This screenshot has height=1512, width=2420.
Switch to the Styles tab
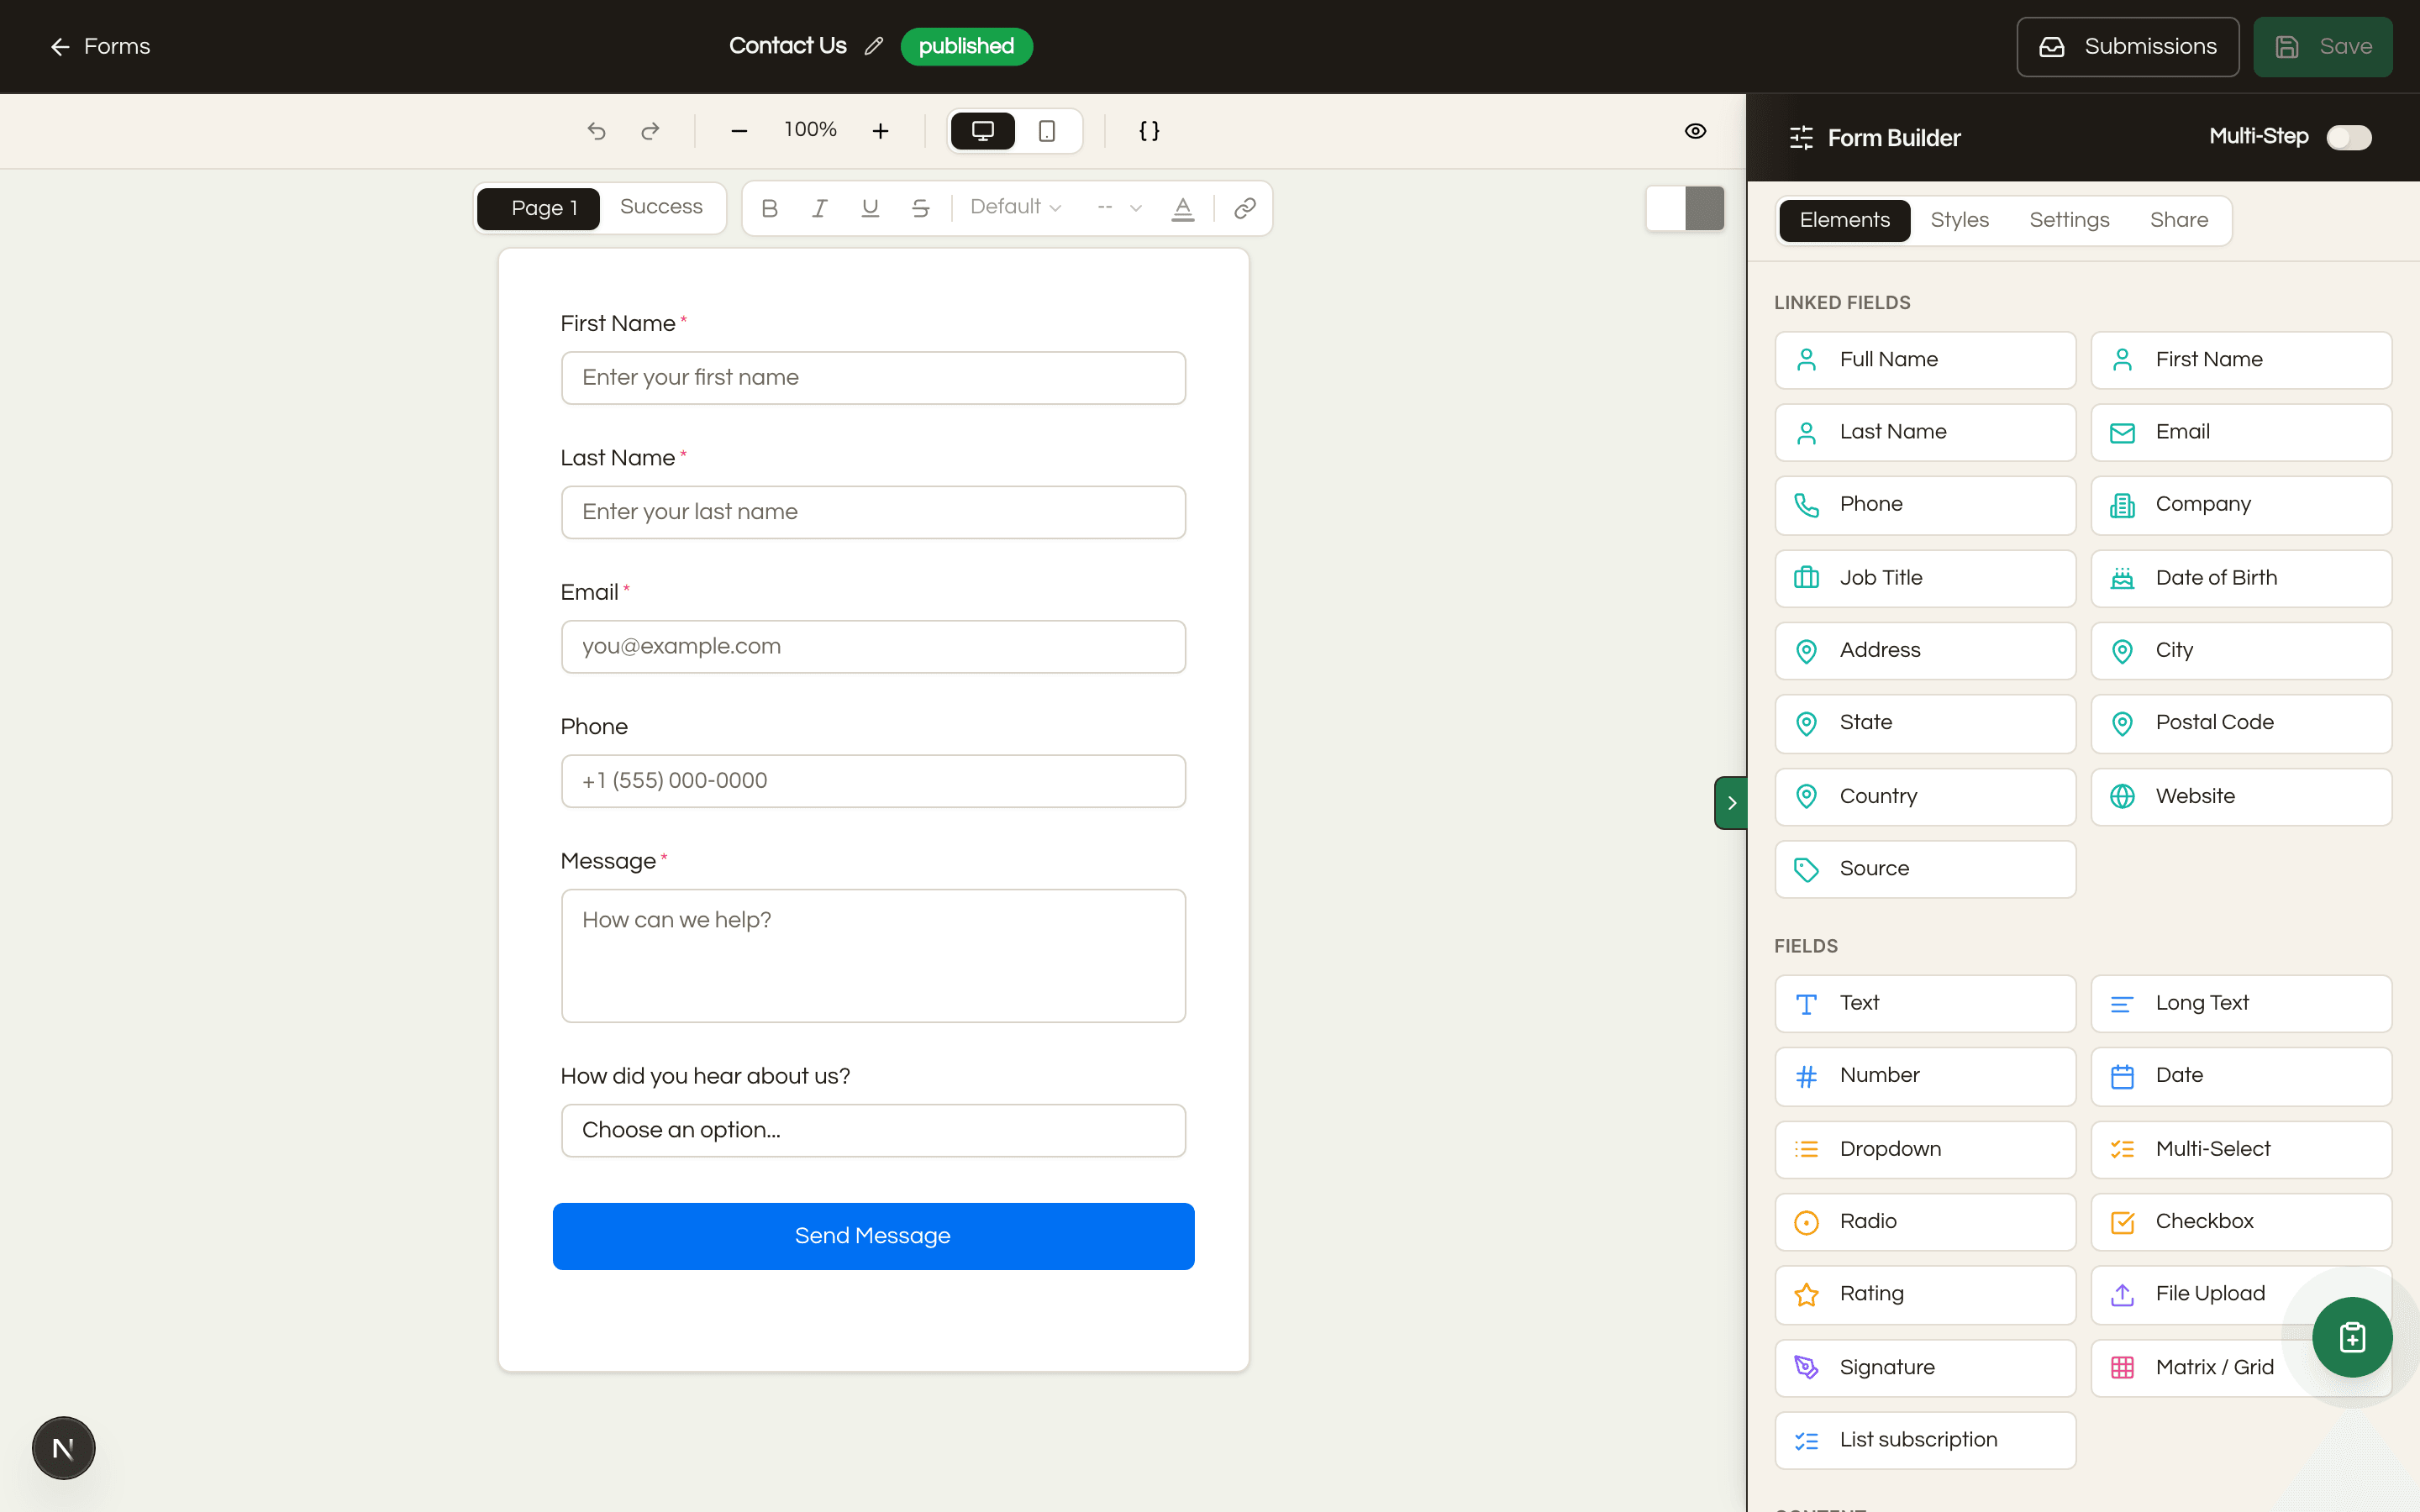tap(1960, 220)
